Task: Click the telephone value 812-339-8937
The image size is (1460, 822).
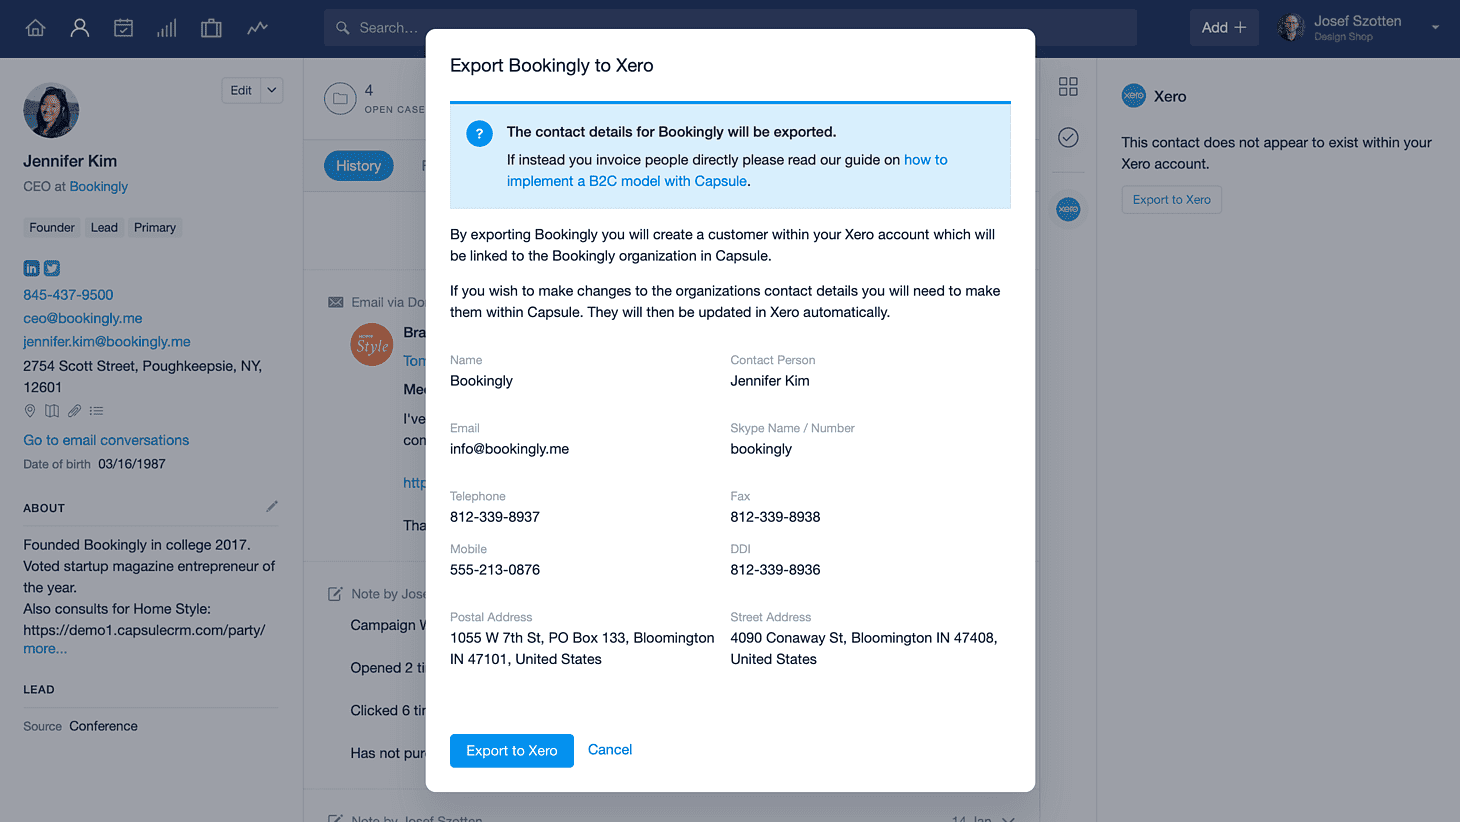Action: tap(495, 517)
